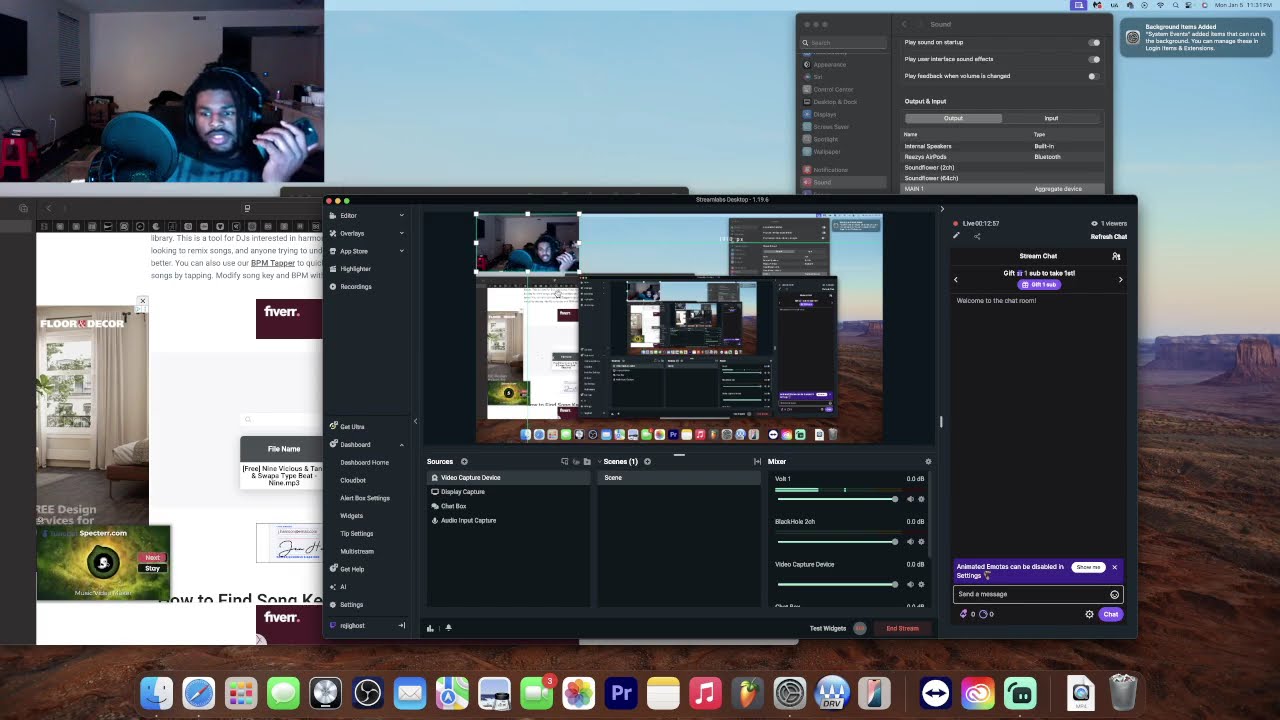The image size is (1280, 720).
Task: Toggle Play user interface sound effects
Action: (1094, 59)
